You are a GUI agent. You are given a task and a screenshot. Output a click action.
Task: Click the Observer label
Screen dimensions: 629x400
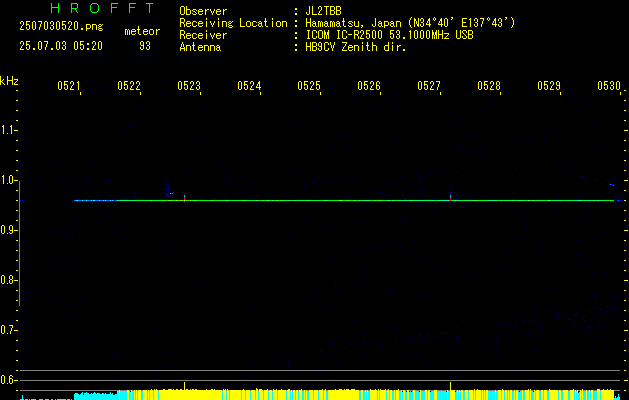click(x=203, y=11)
